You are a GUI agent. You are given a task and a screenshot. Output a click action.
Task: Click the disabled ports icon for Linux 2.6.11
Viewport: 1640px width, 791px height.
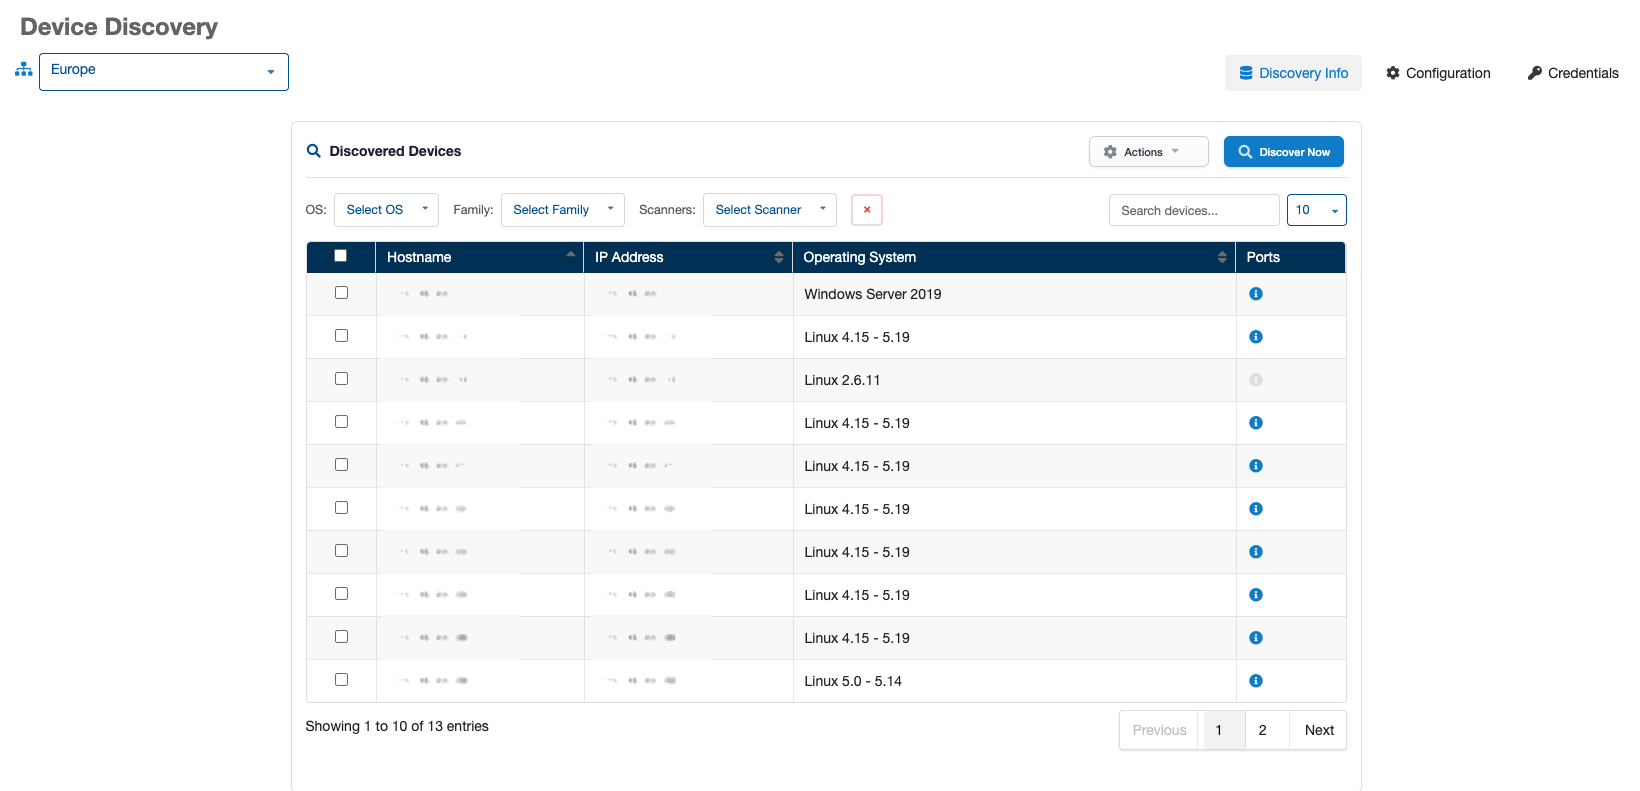pyautogui.click(x=1256, y=380)
